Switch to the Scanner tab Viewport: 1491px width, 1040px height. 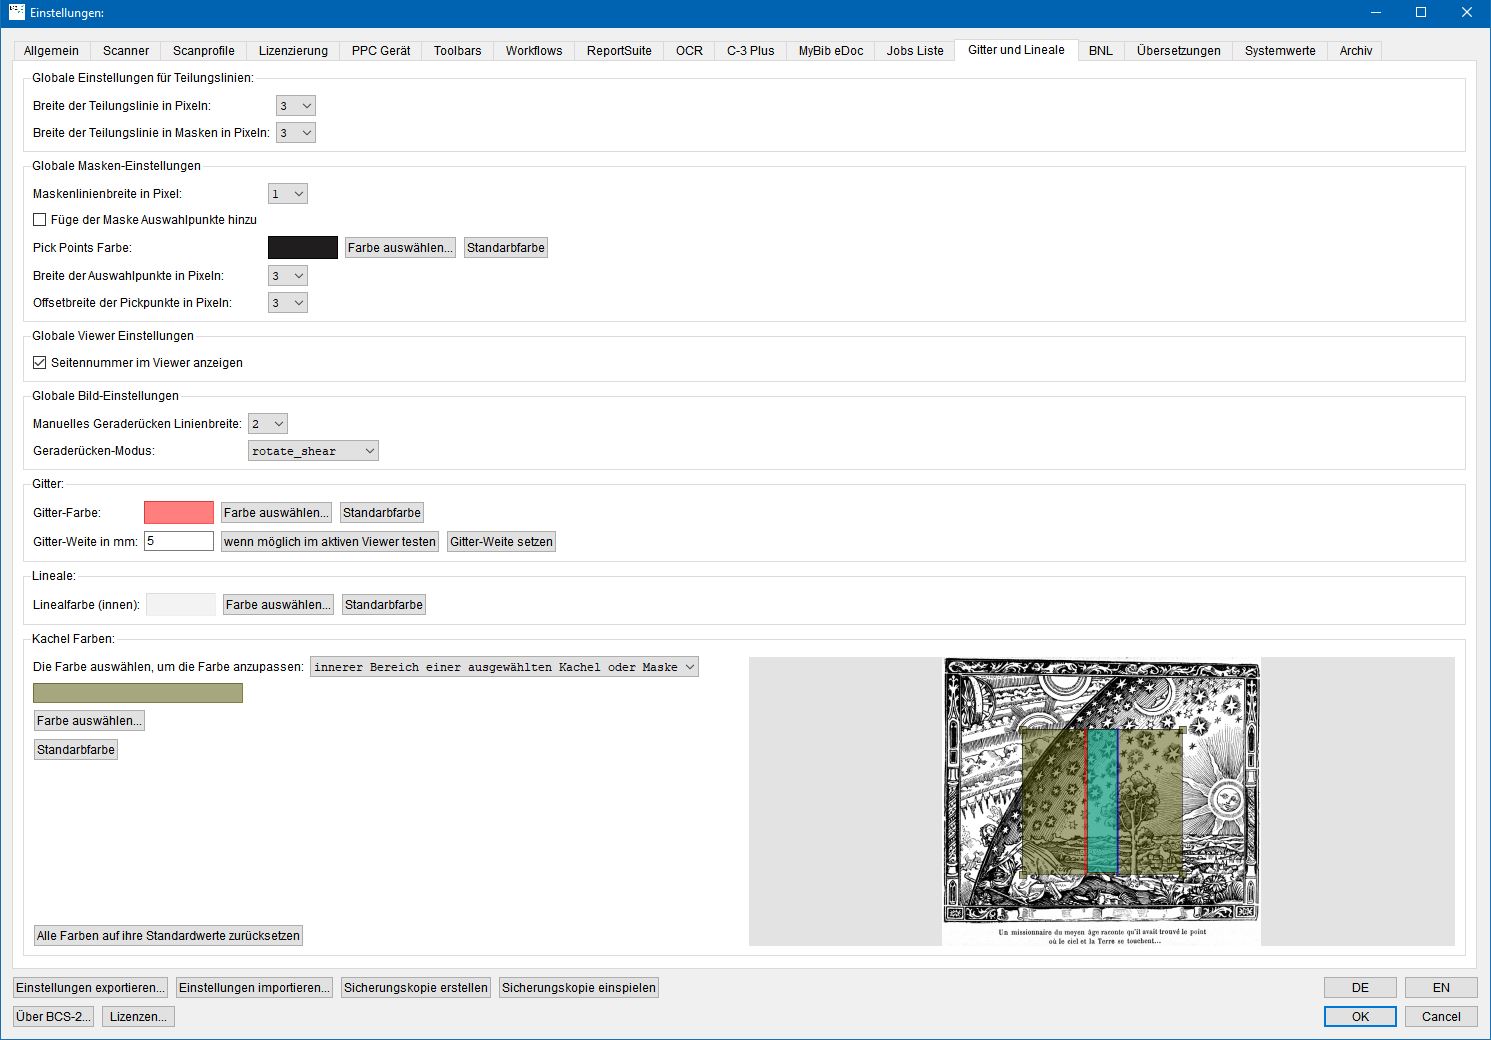click(126, 51)
